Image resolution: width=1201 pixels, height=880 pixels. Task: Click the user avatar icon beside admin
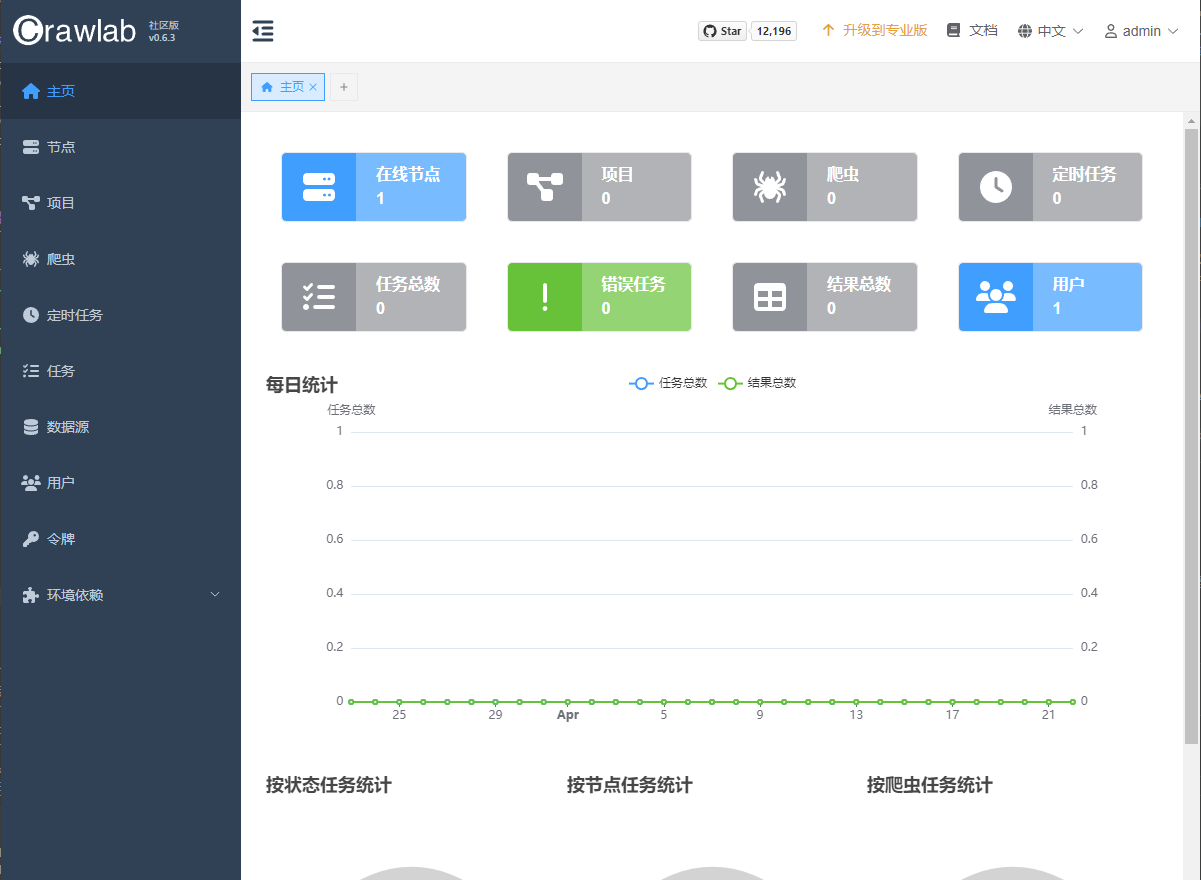tap(1111, 31)
